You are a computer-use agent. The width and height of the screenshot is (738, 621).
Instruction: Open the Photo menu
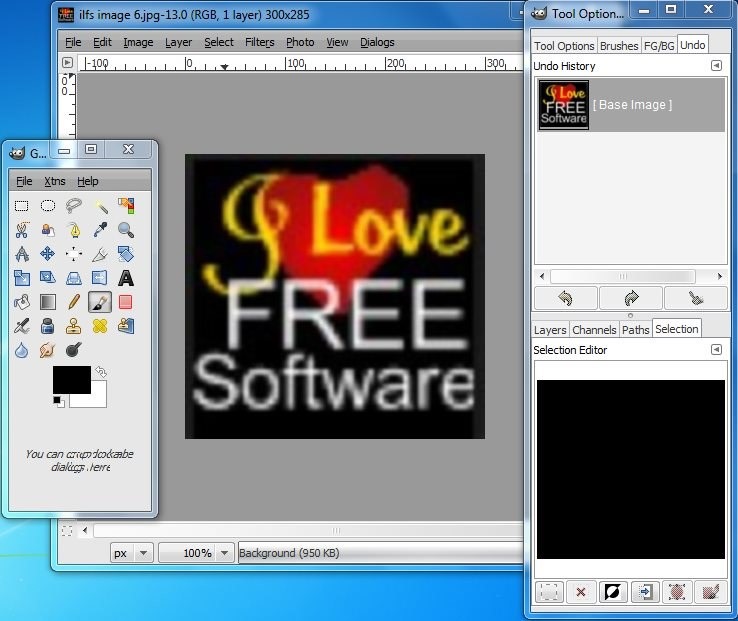pyautogui.click(x=300, y=42)
